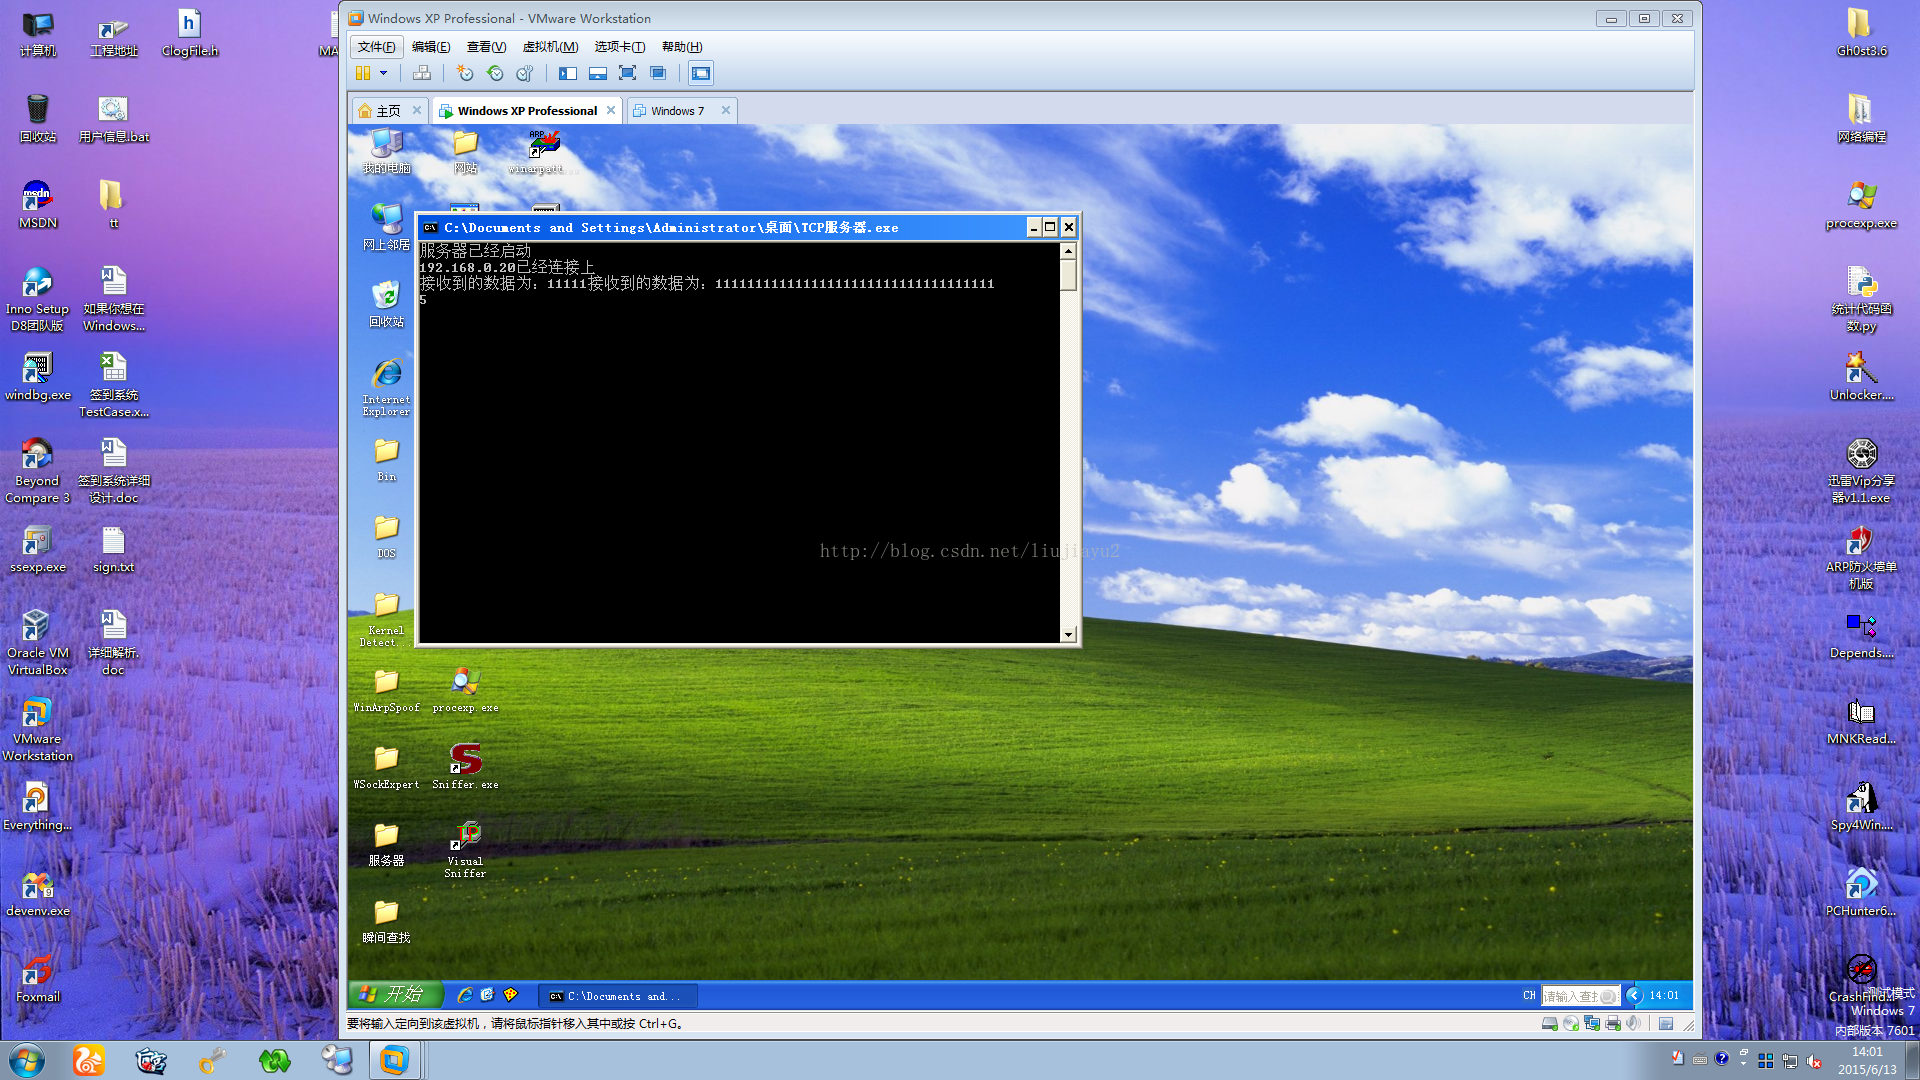Open the snapshot manager
Image resolution: width=1920 pixels, height=1080 pixels.
(x=525, y=73)
